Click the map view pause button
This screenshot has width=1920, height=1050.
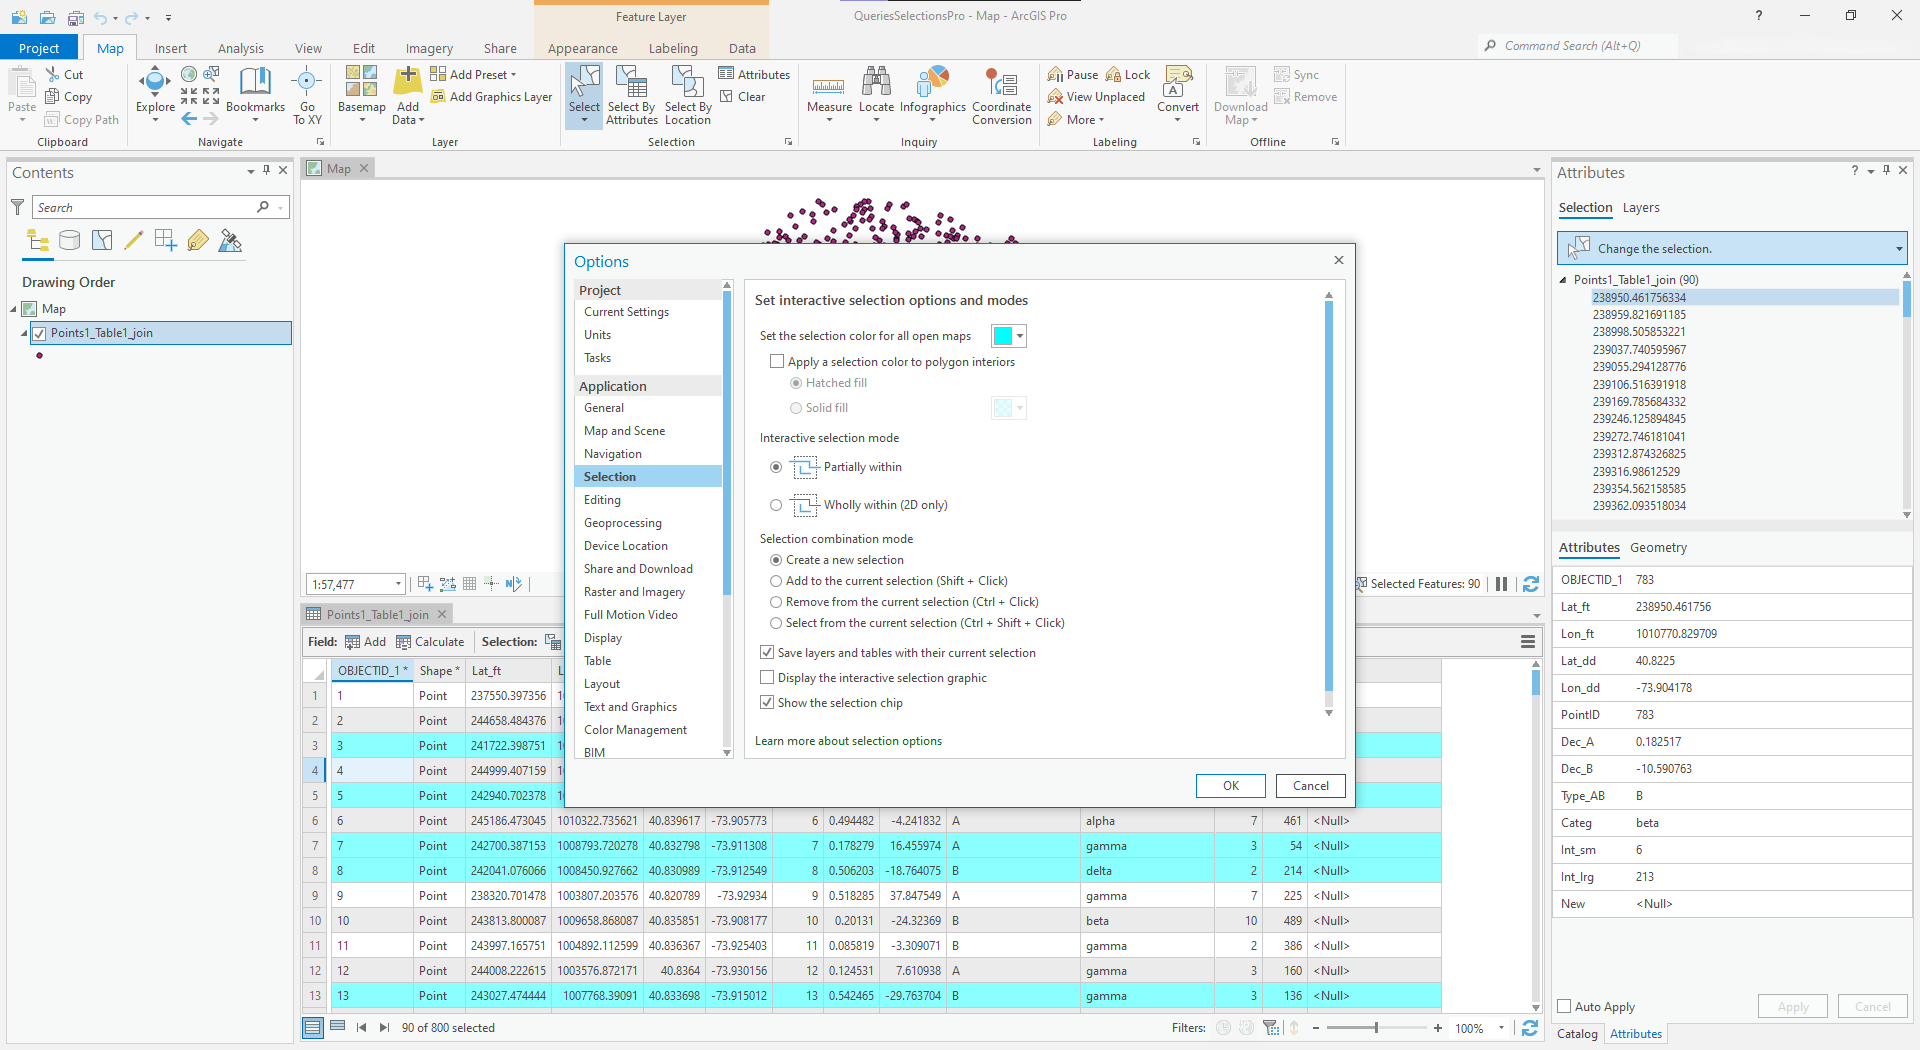pos(1501,584)
